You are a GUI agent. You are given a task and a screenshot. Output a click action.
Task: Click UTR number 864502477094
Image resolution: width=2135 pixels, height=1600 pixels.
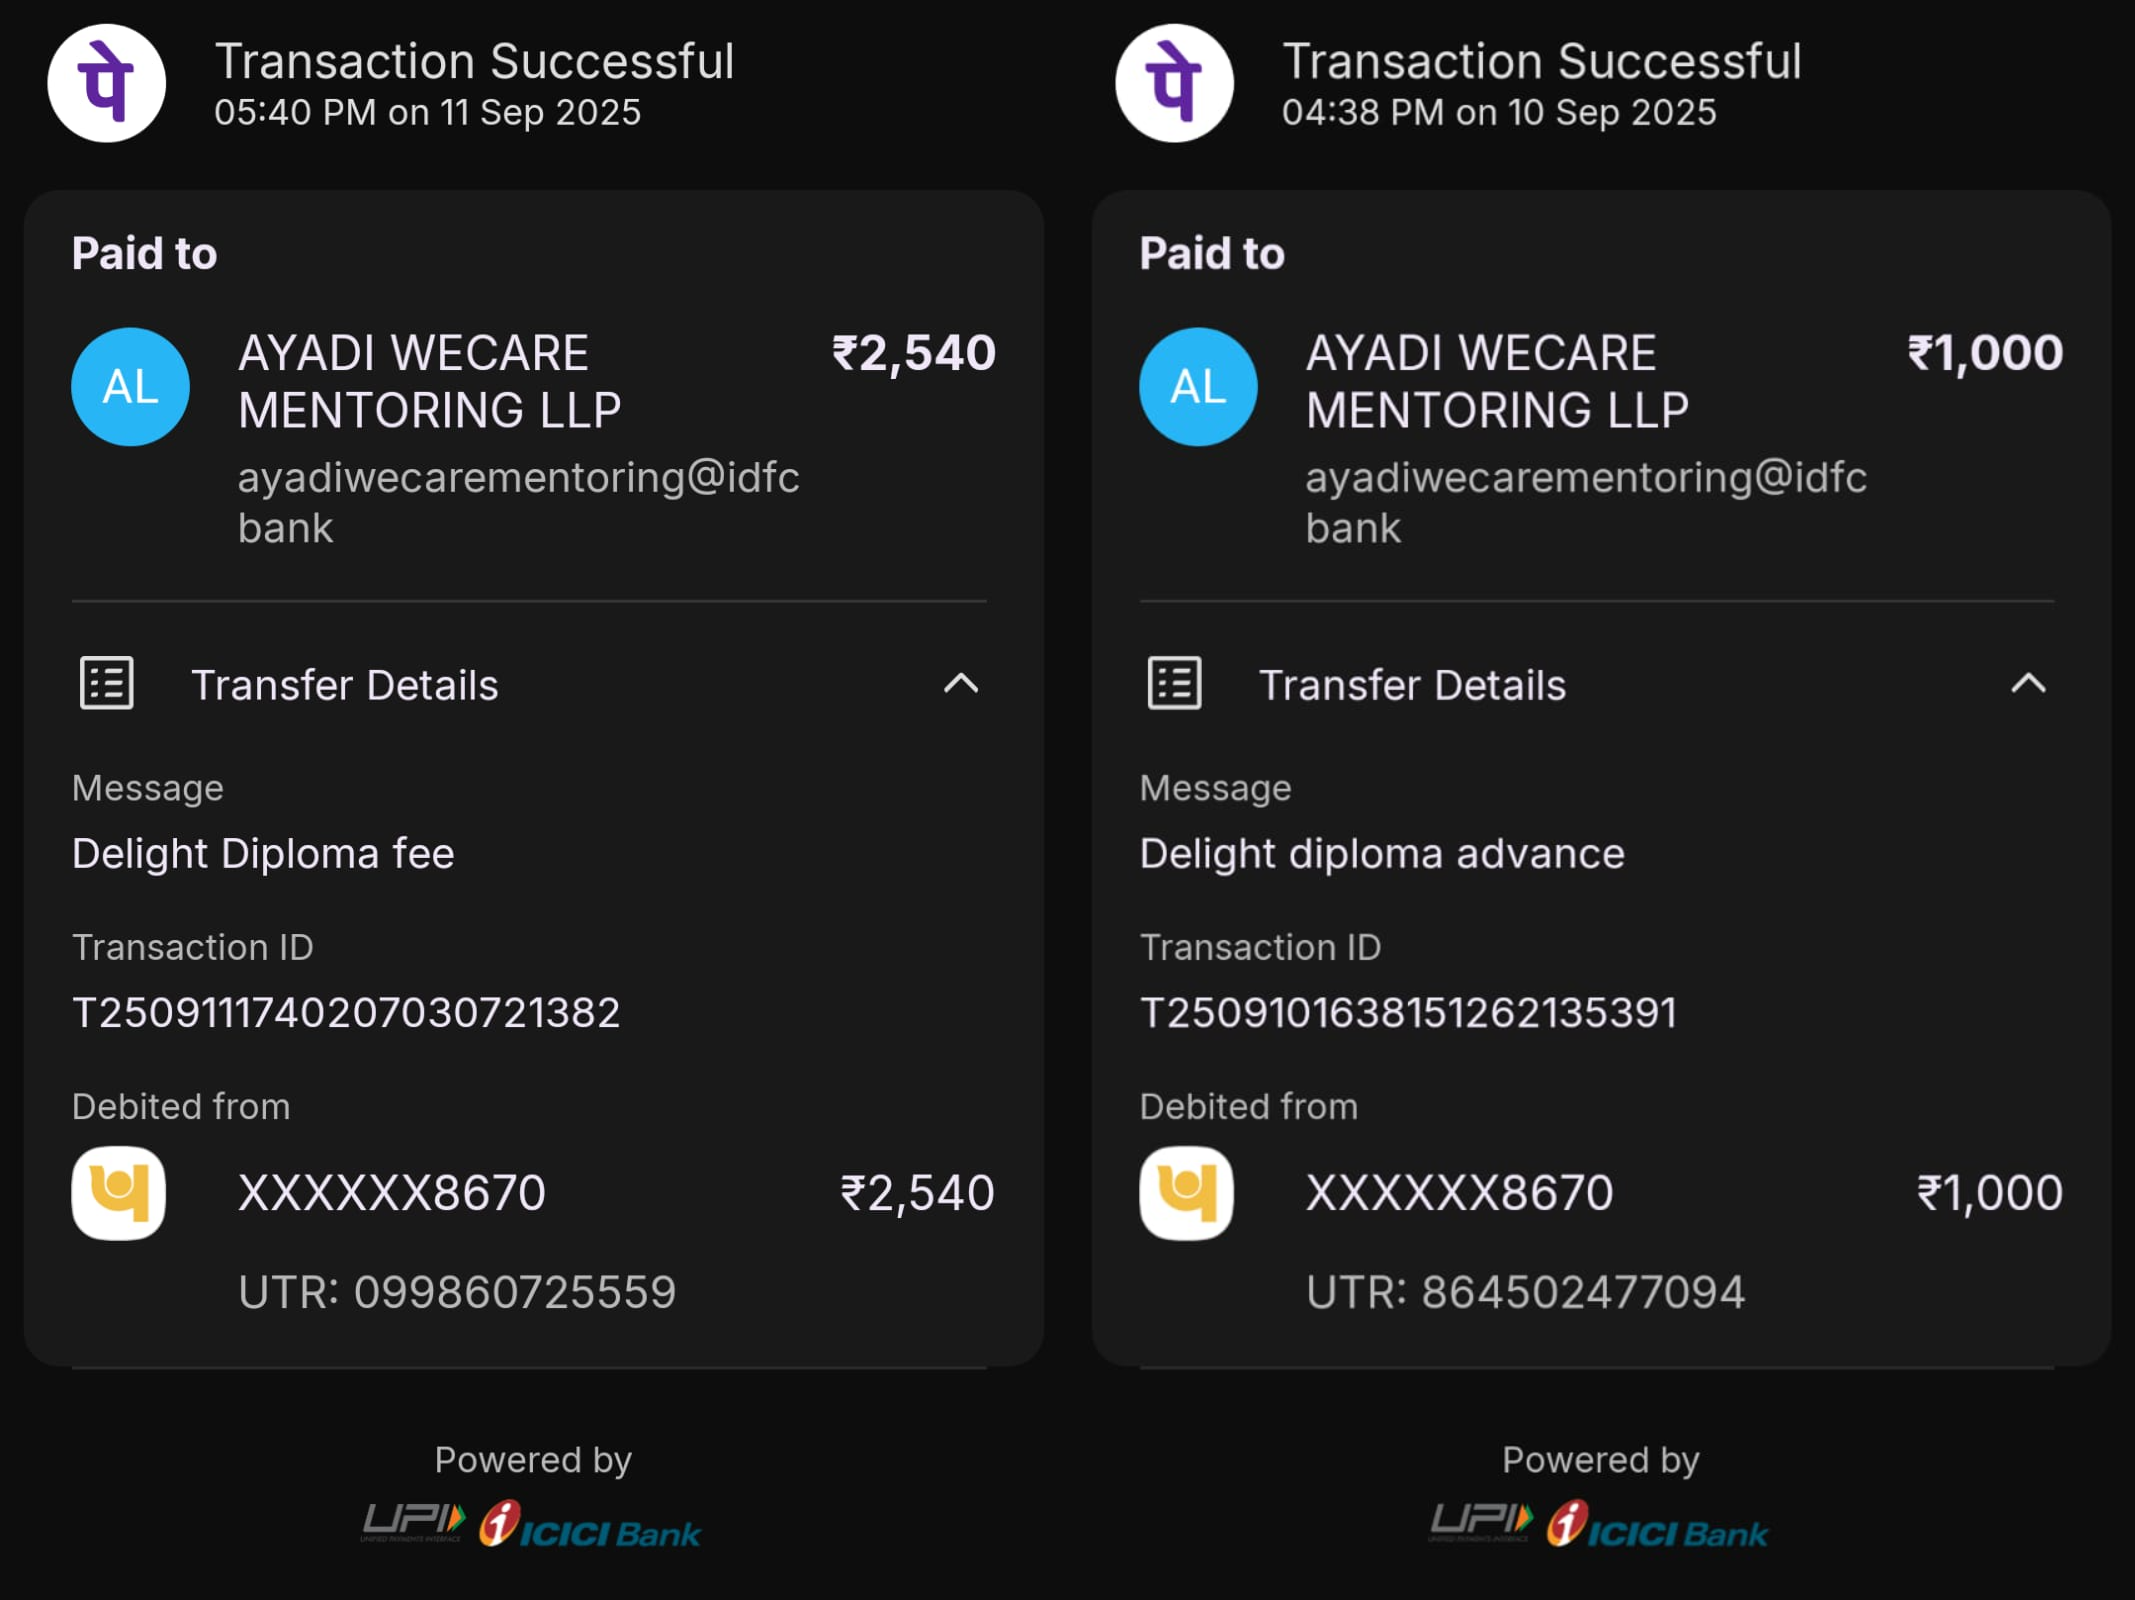click(x=1582, y=1292)
